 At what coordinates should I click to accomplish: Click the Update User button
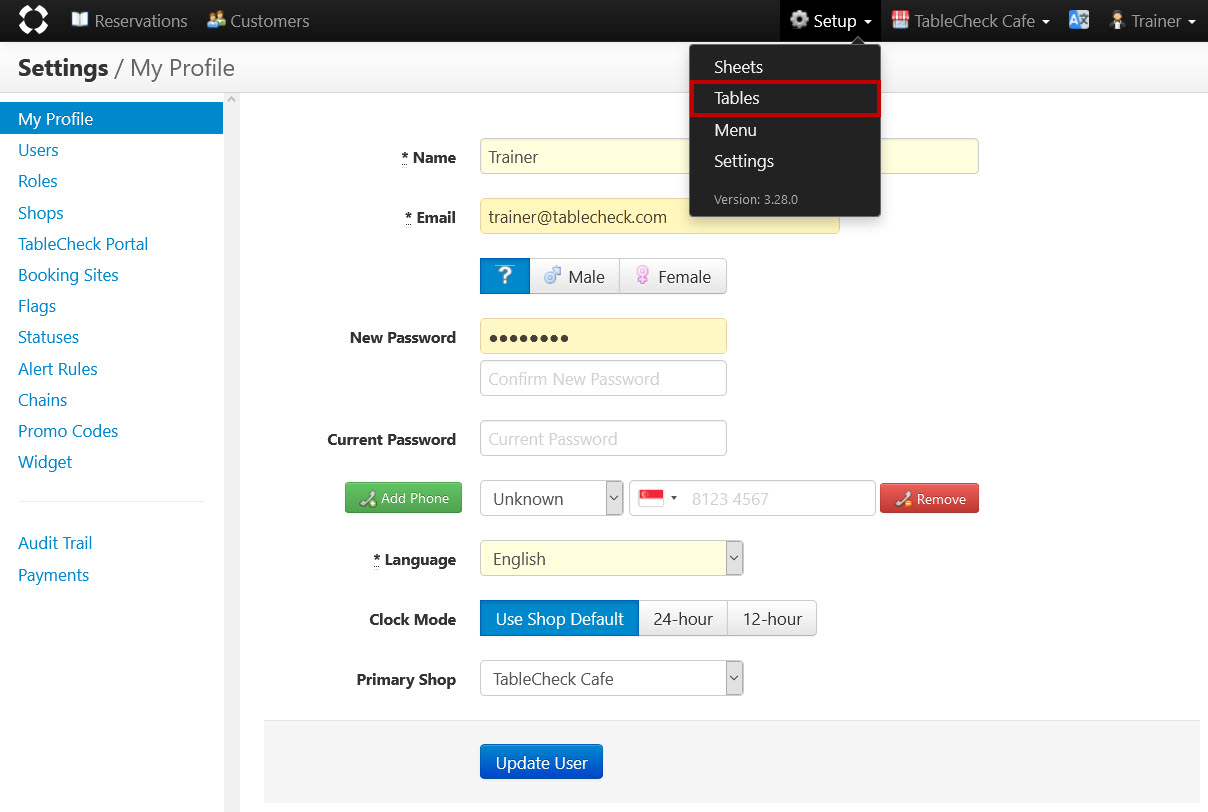541,762
